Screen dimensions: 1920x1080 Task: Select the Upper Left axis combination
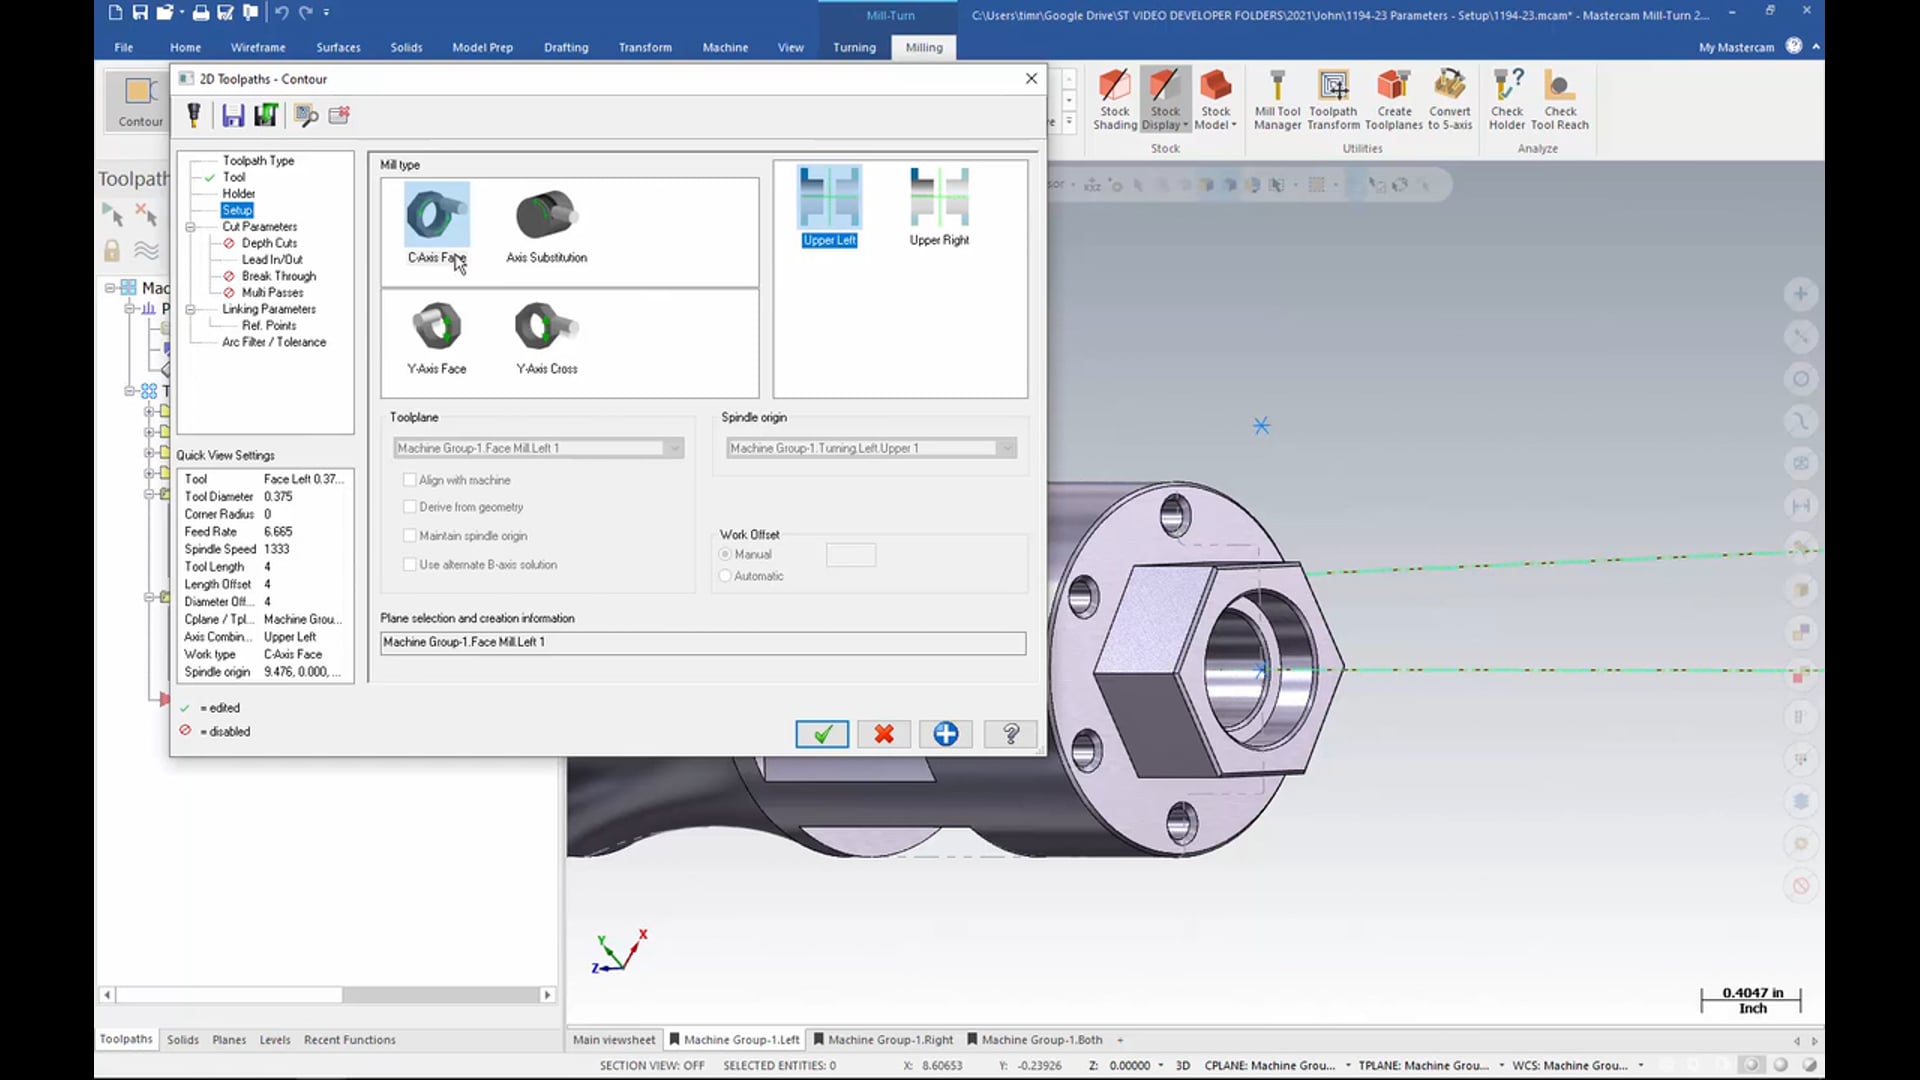coord(829,206)
